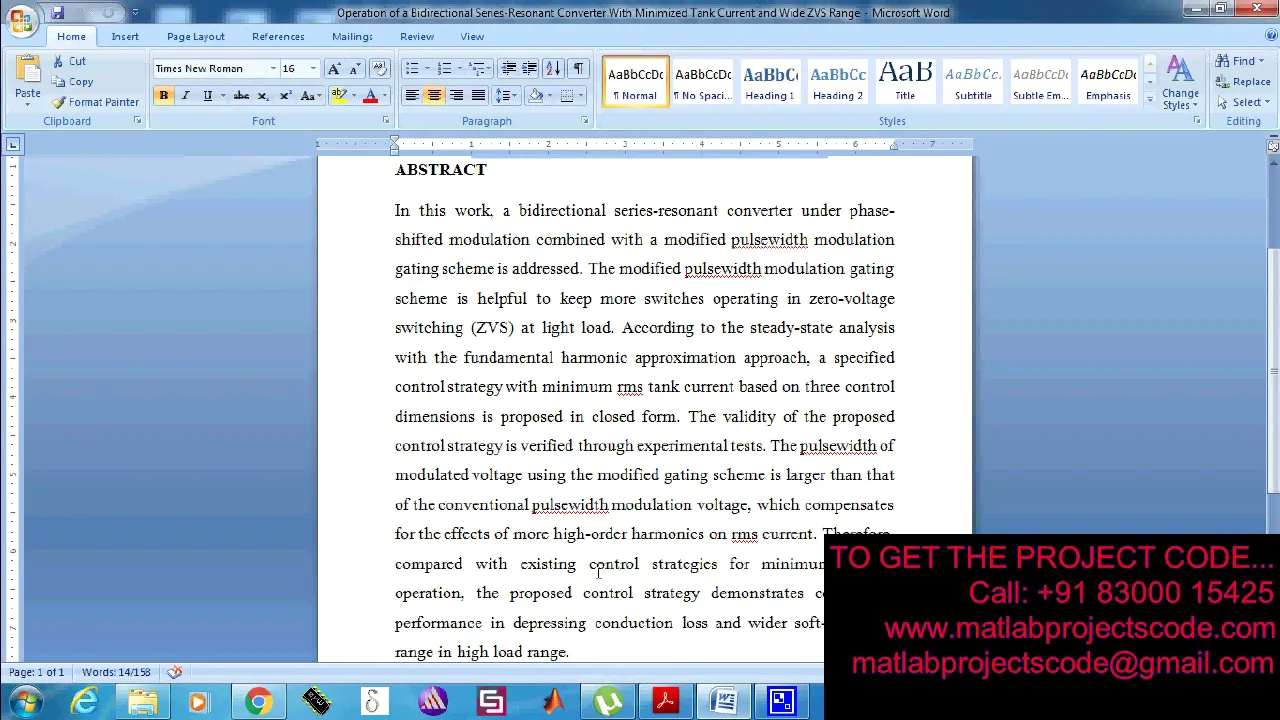Apply yellow text highlight color
Viewport: 1280px width, 720px height.
tap(339, 96)
